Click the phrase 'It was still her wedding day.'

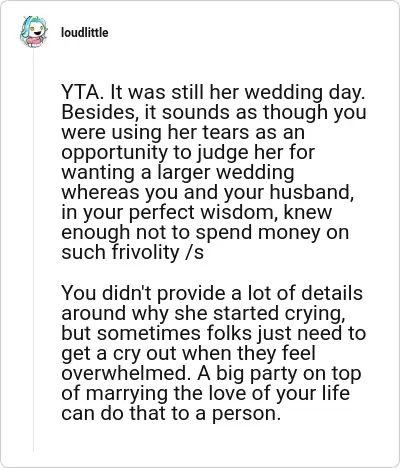(x=238, y=92)
